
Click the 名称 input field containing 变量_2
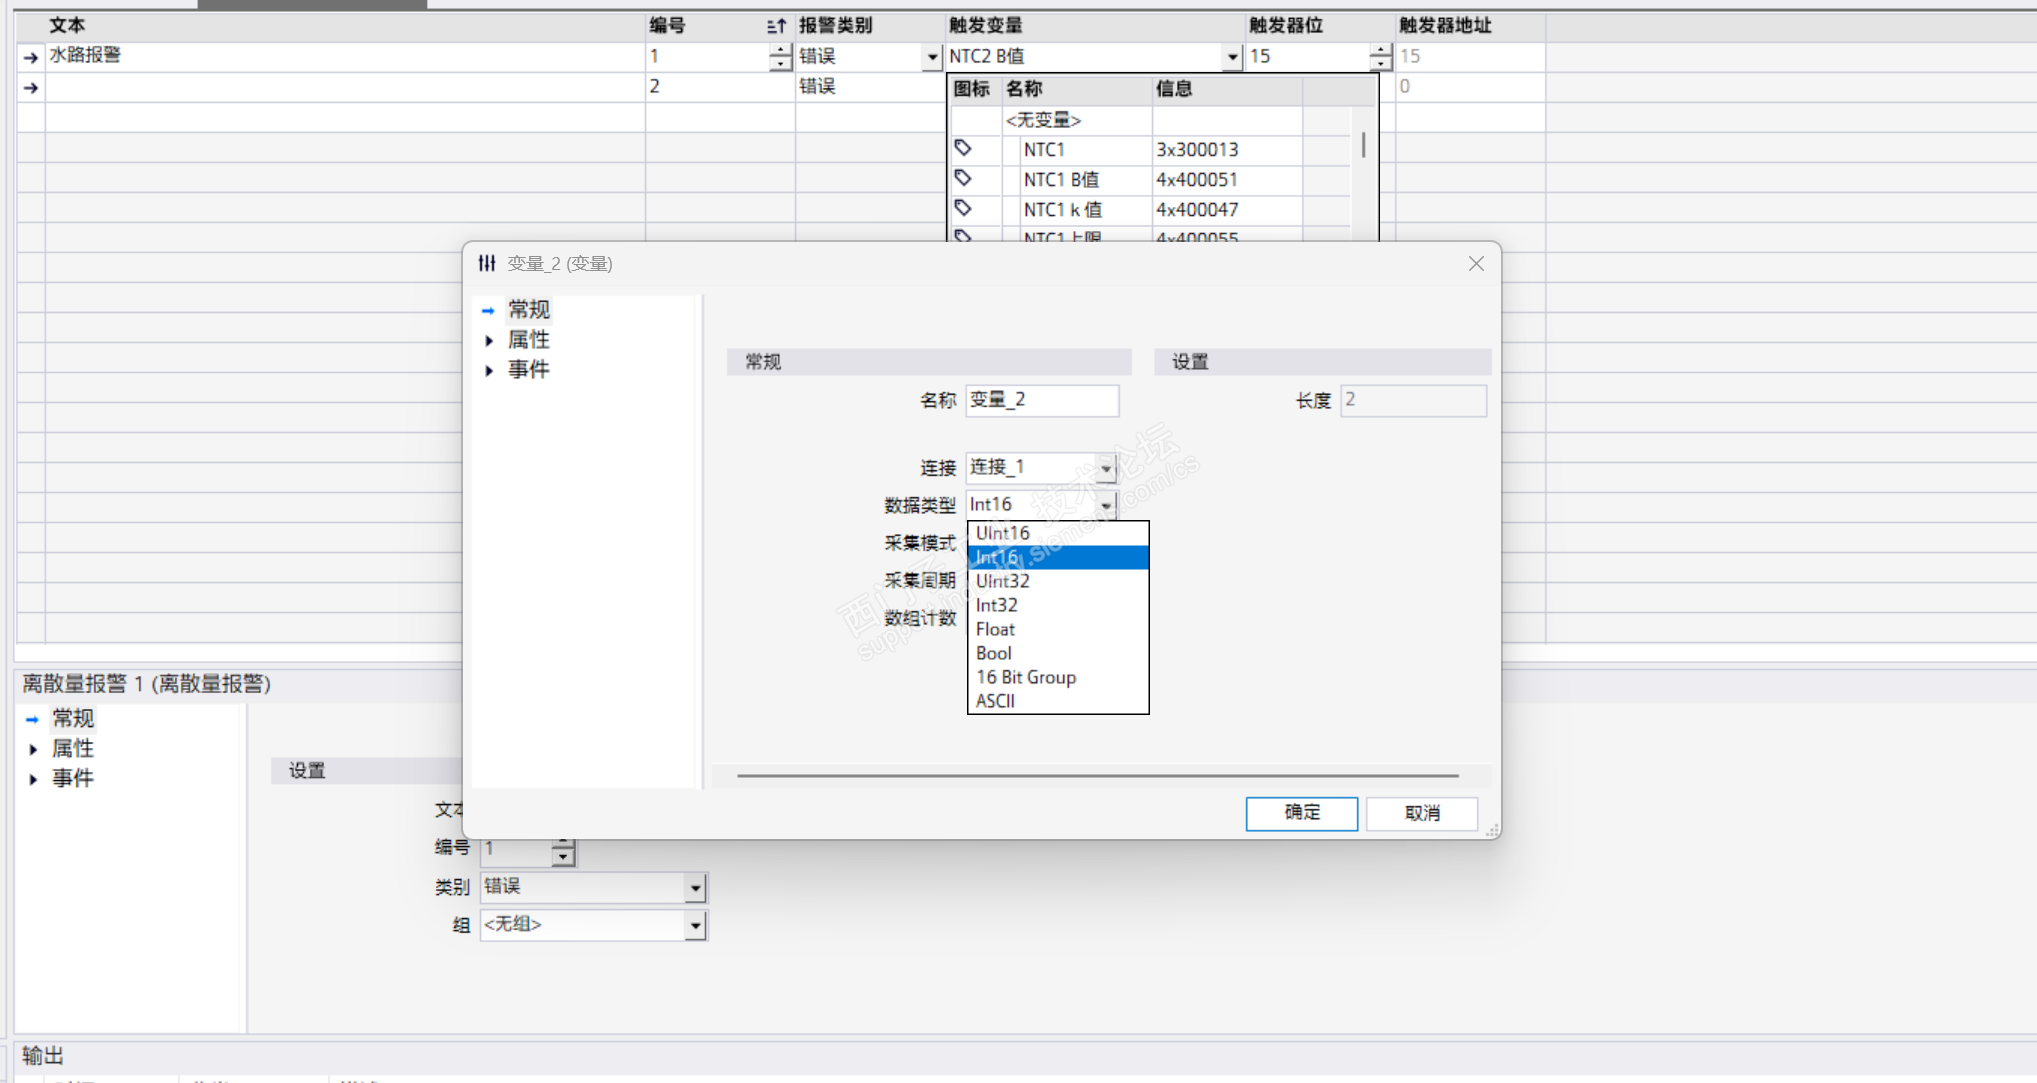click(x=1041, y=400)
